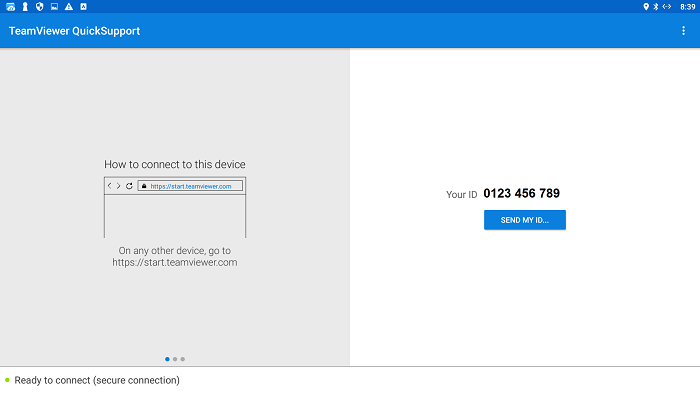
Task: Tap the forward arrow in the browser illustration
Action: [119, 186]
